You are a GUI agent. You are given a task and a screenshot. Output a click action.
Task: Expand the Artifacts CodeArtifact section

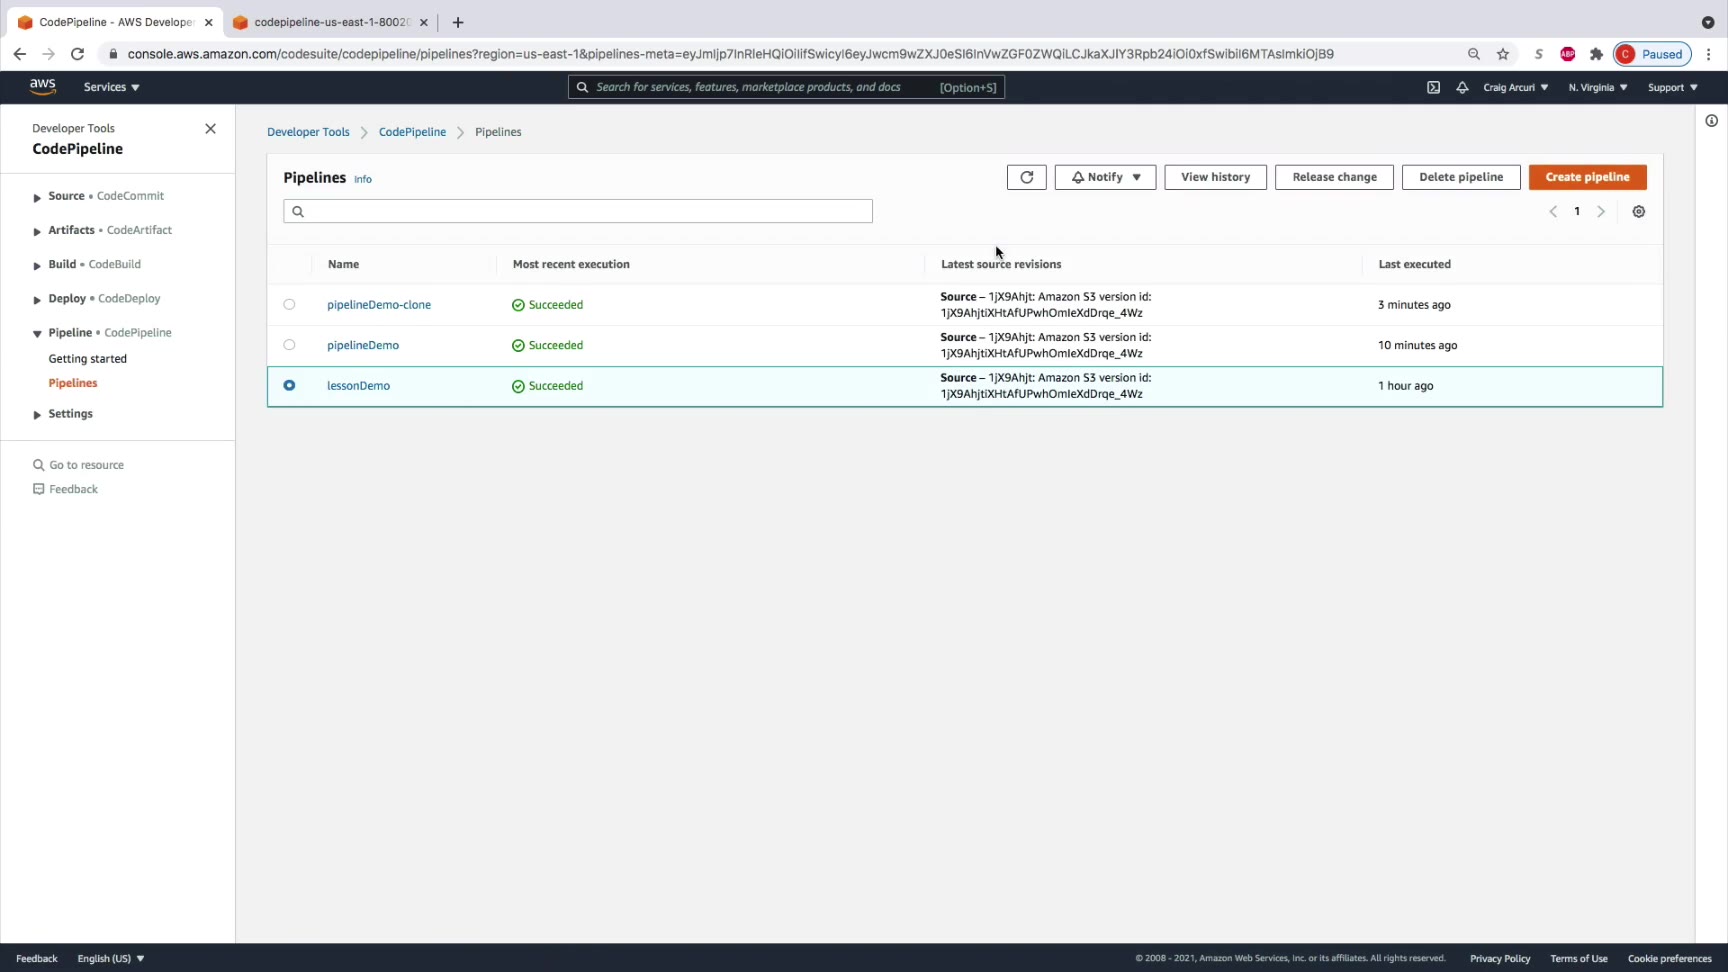37,231
